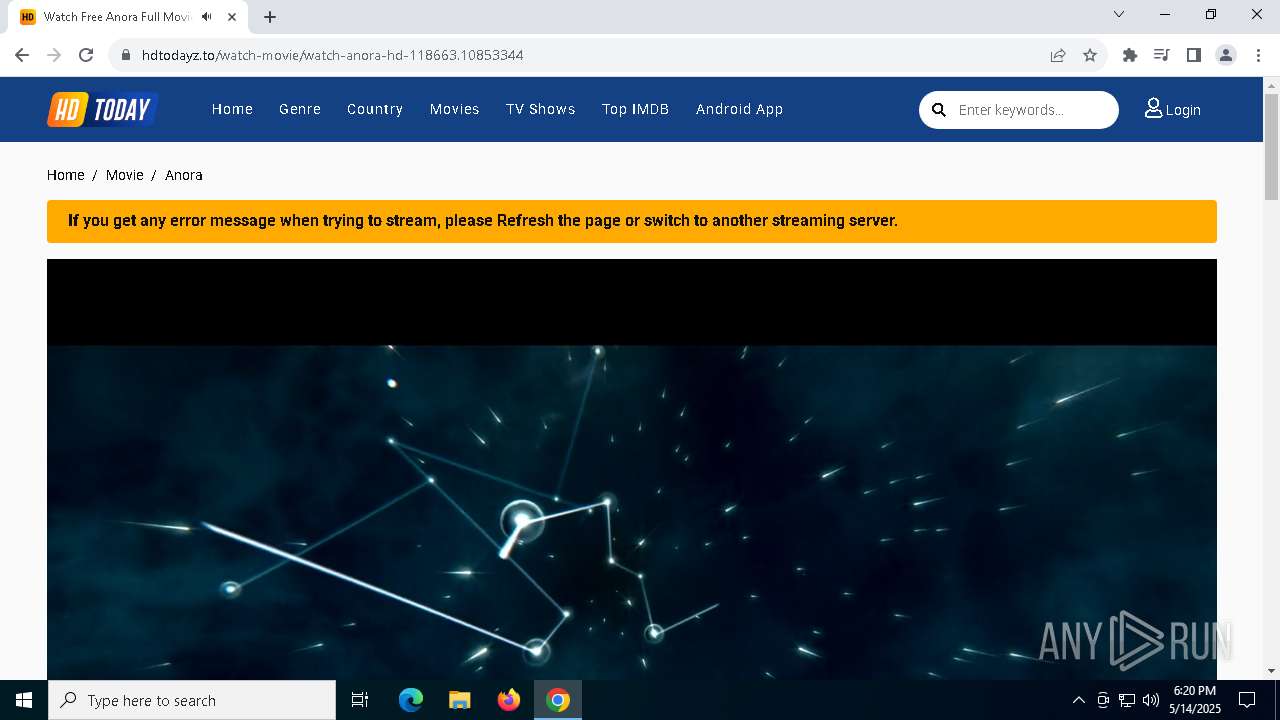Go back with browser back arrow

pos(22,55)
